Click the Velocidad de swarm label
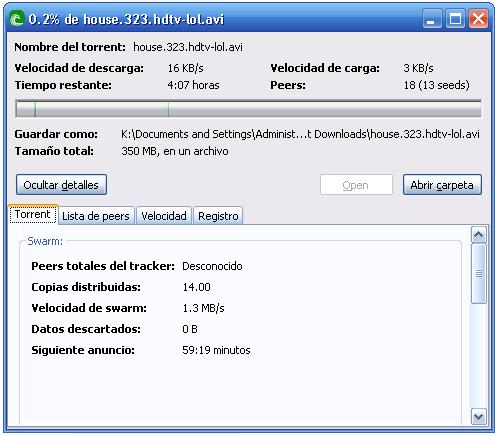This screenshot has width=497, height=436. point(89,308)
